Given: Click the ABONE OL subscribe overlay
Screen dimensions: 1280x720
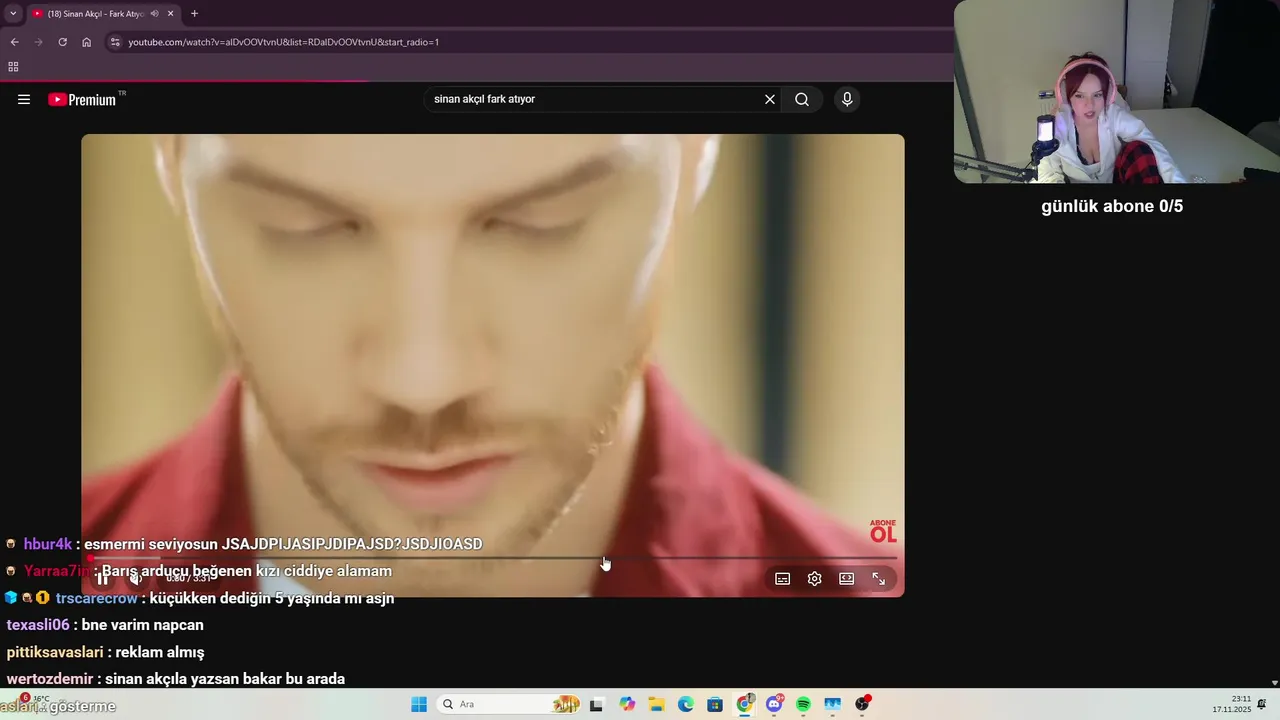Looking at the screenshot, I should click(x=883, y=531).
